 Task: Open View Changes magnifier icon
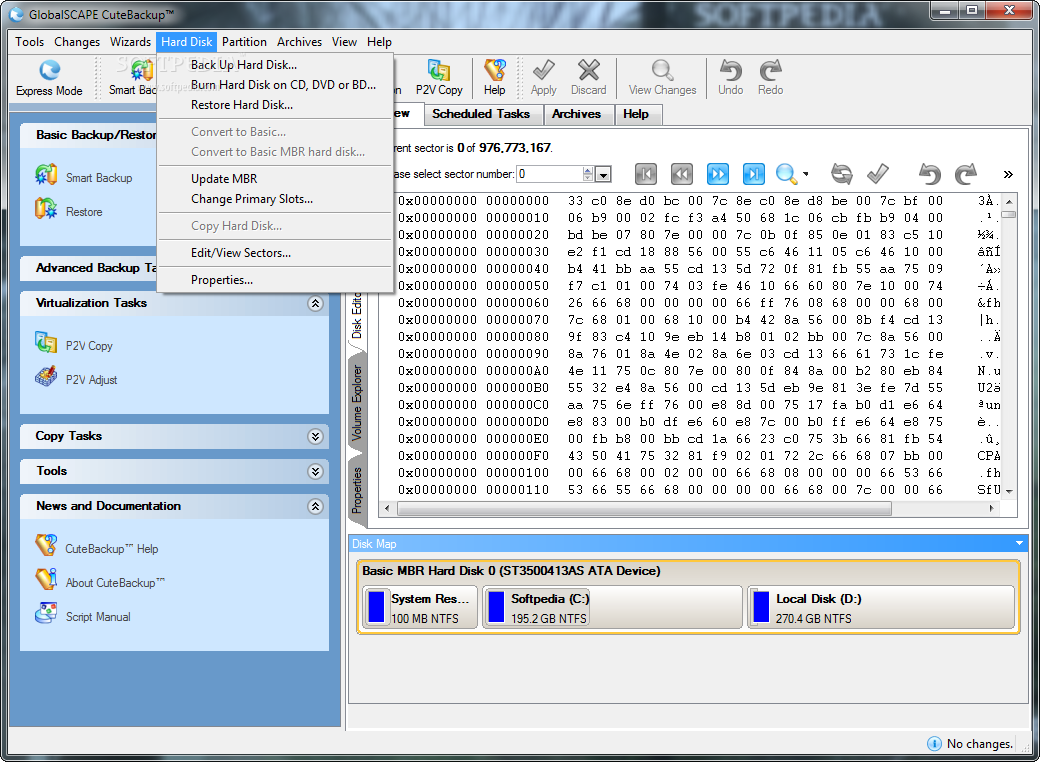(x=662, y=78)
